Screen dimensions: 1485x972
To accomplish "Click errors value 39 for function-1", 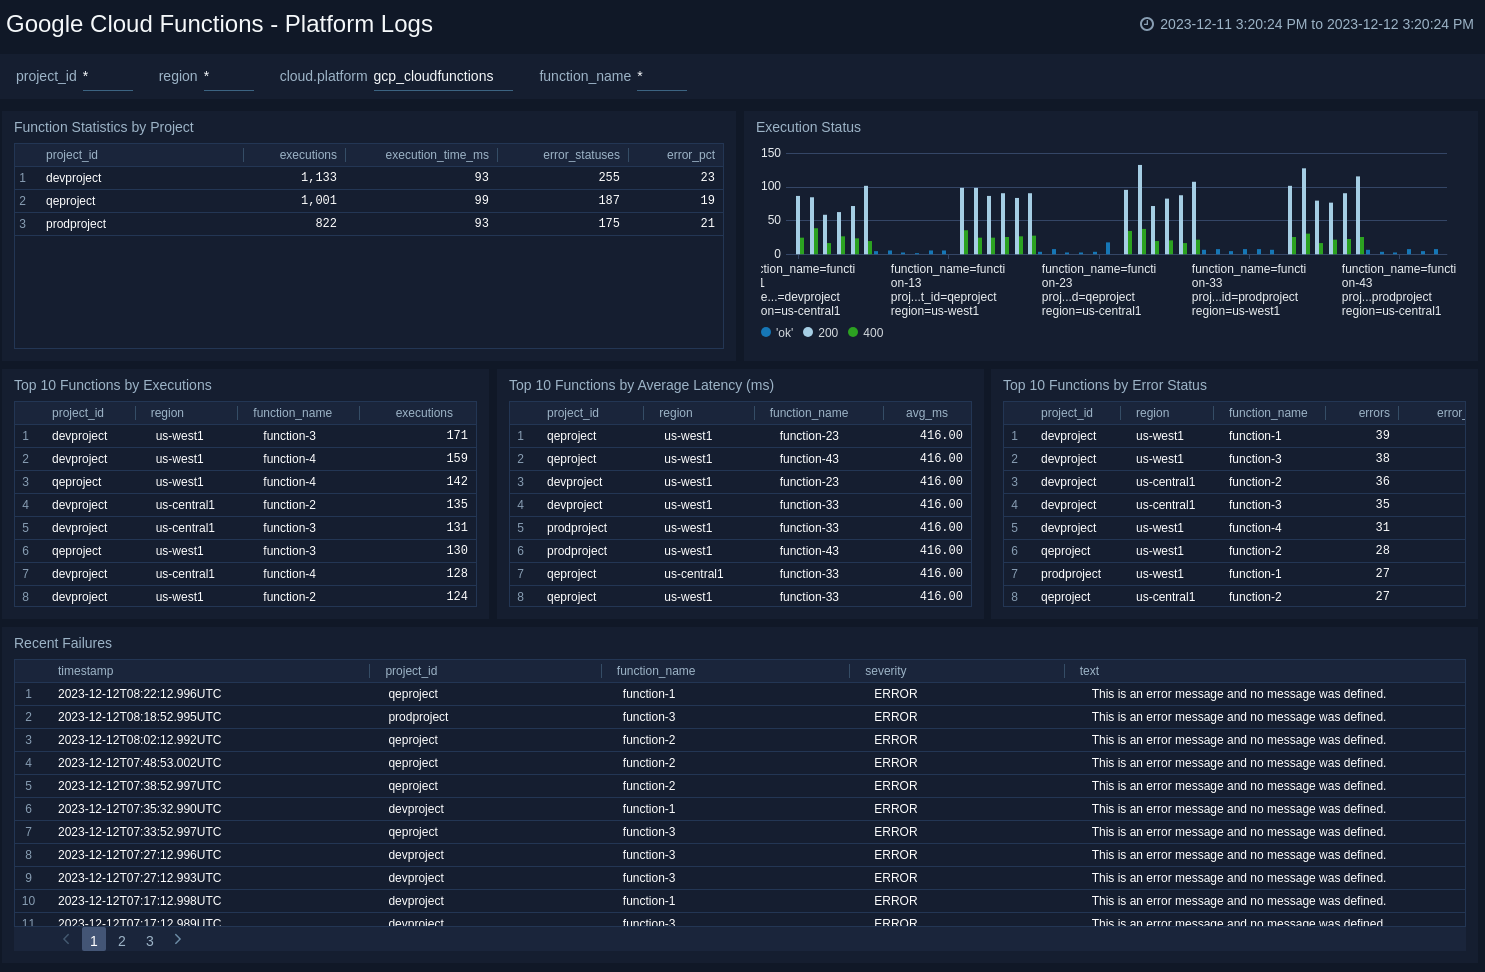I will click(1382, 435).
